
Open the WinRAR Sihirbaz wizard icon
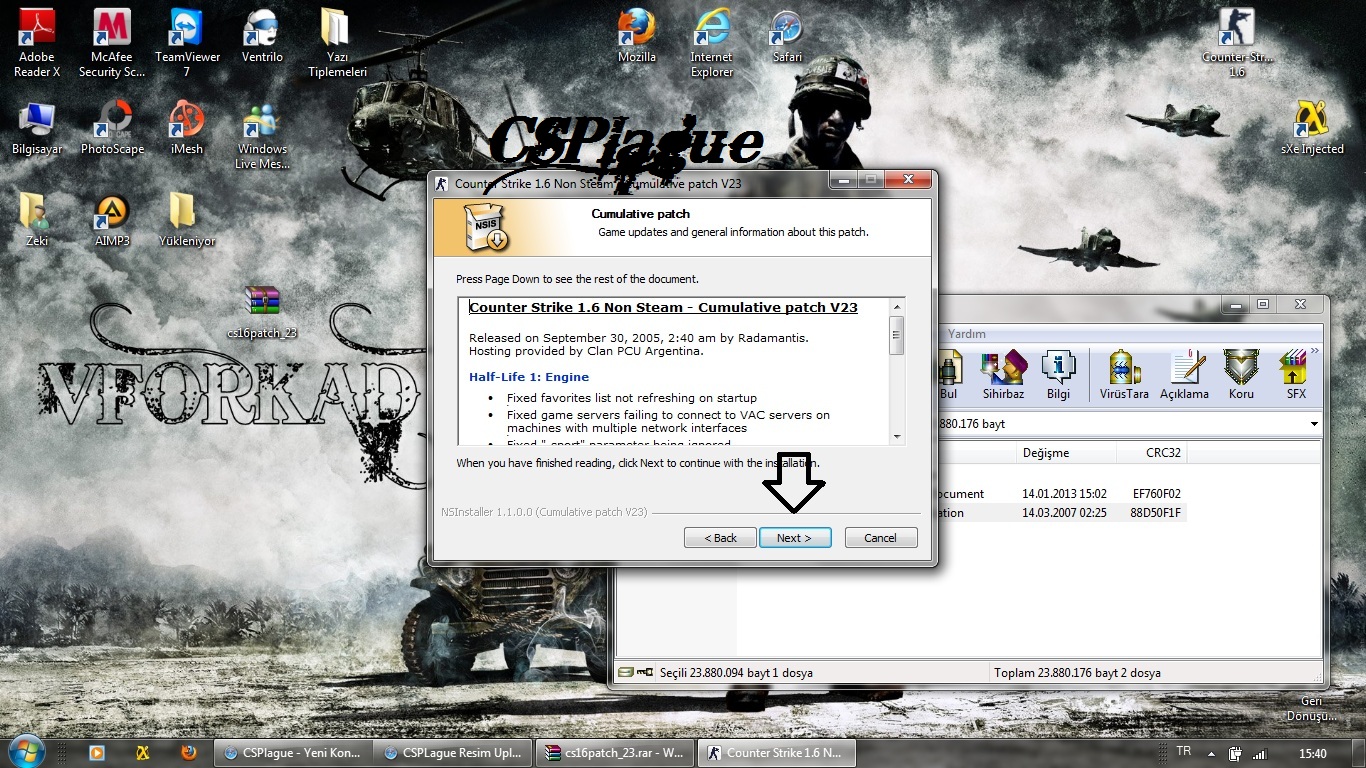pyautogui.click(x=1003, y=375)
